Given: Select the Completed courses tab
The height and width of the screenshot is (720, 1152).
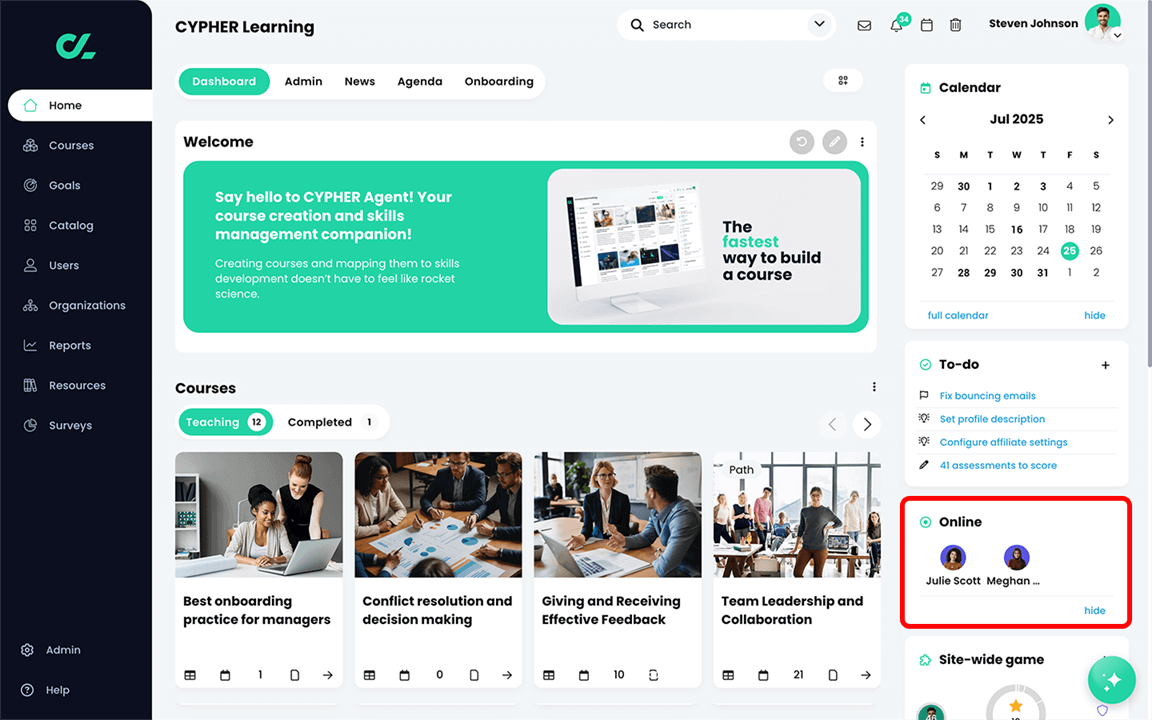Looking at the screenshot, I should click(x=330, y=422).
